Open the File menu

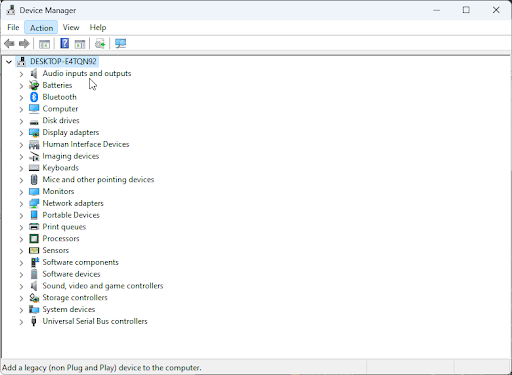(13, 27)
